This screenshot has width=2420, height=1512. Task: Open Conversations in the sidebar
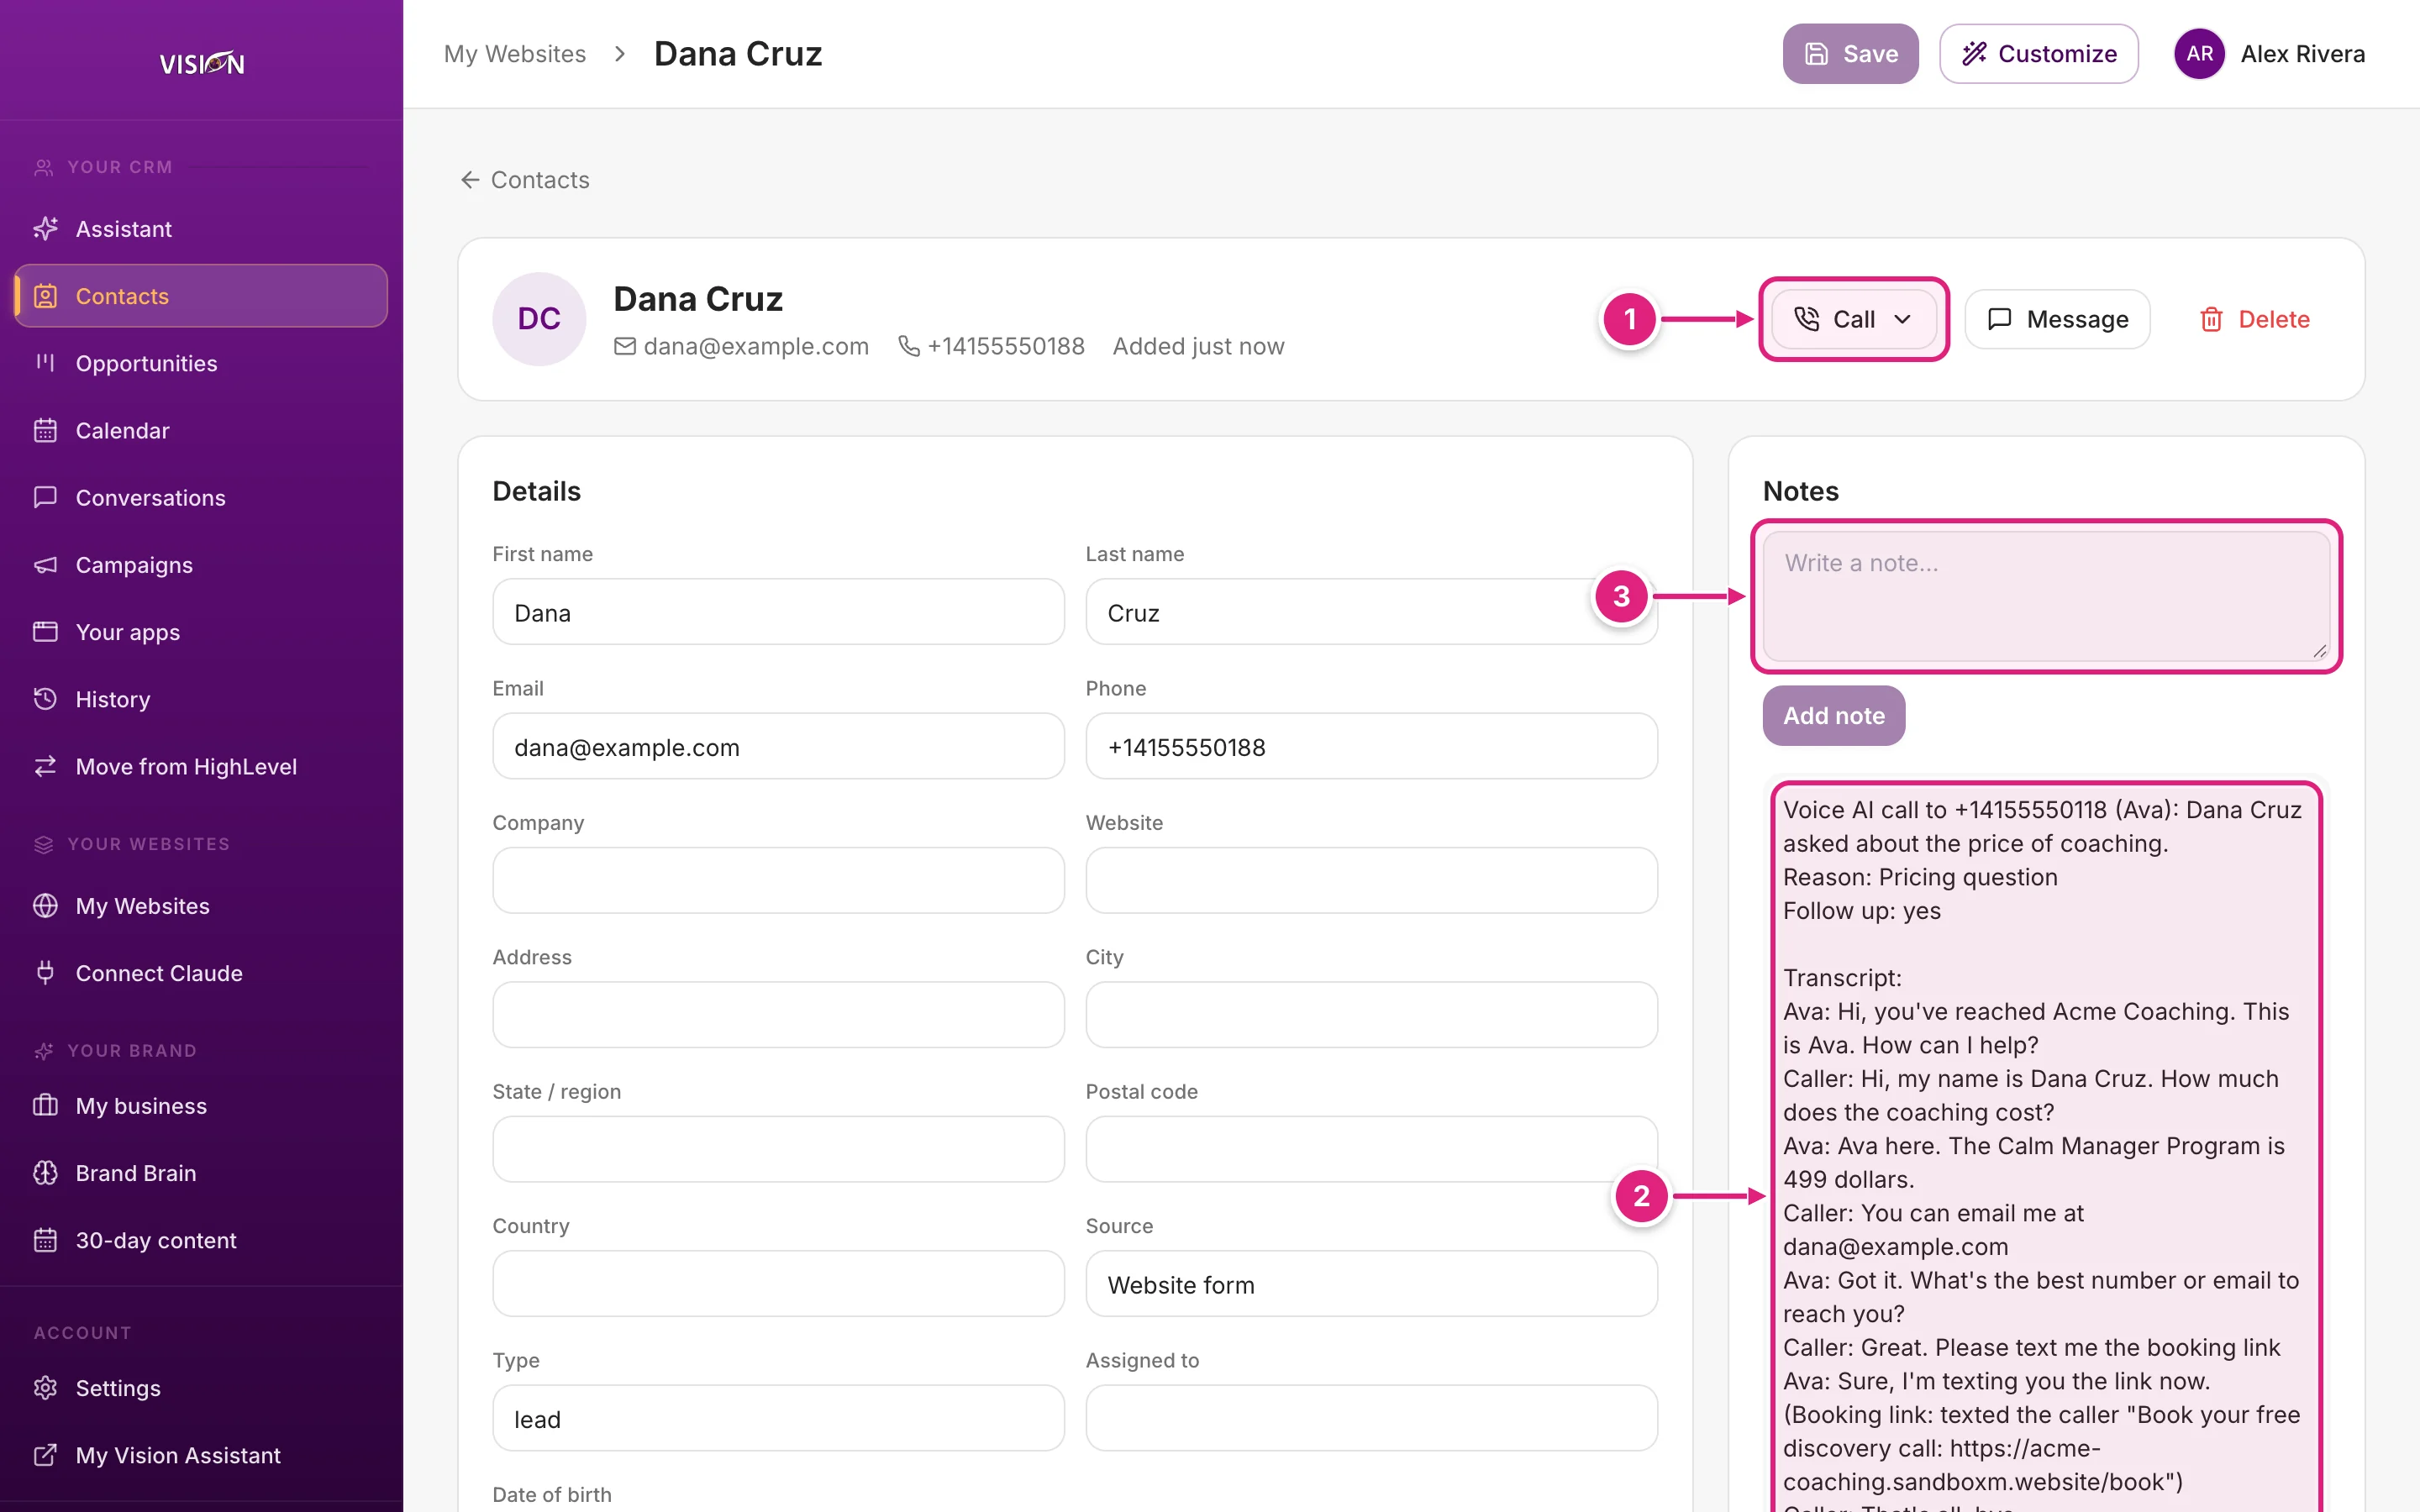click(201, 497)
